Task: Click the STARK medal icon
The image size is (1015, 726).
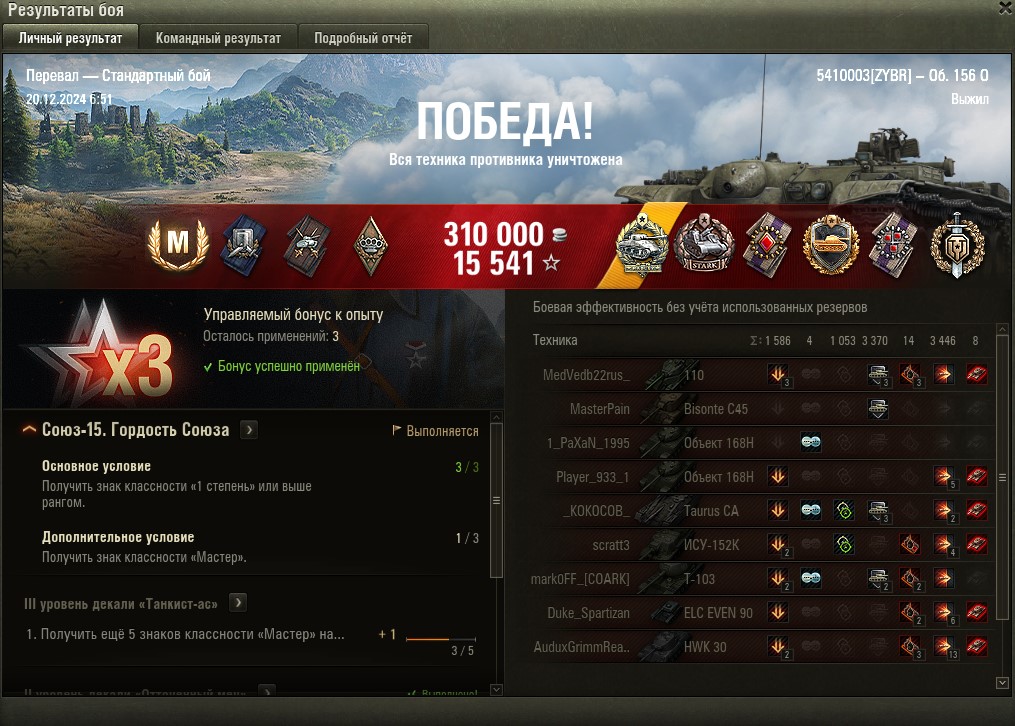Action: (704, 245)
